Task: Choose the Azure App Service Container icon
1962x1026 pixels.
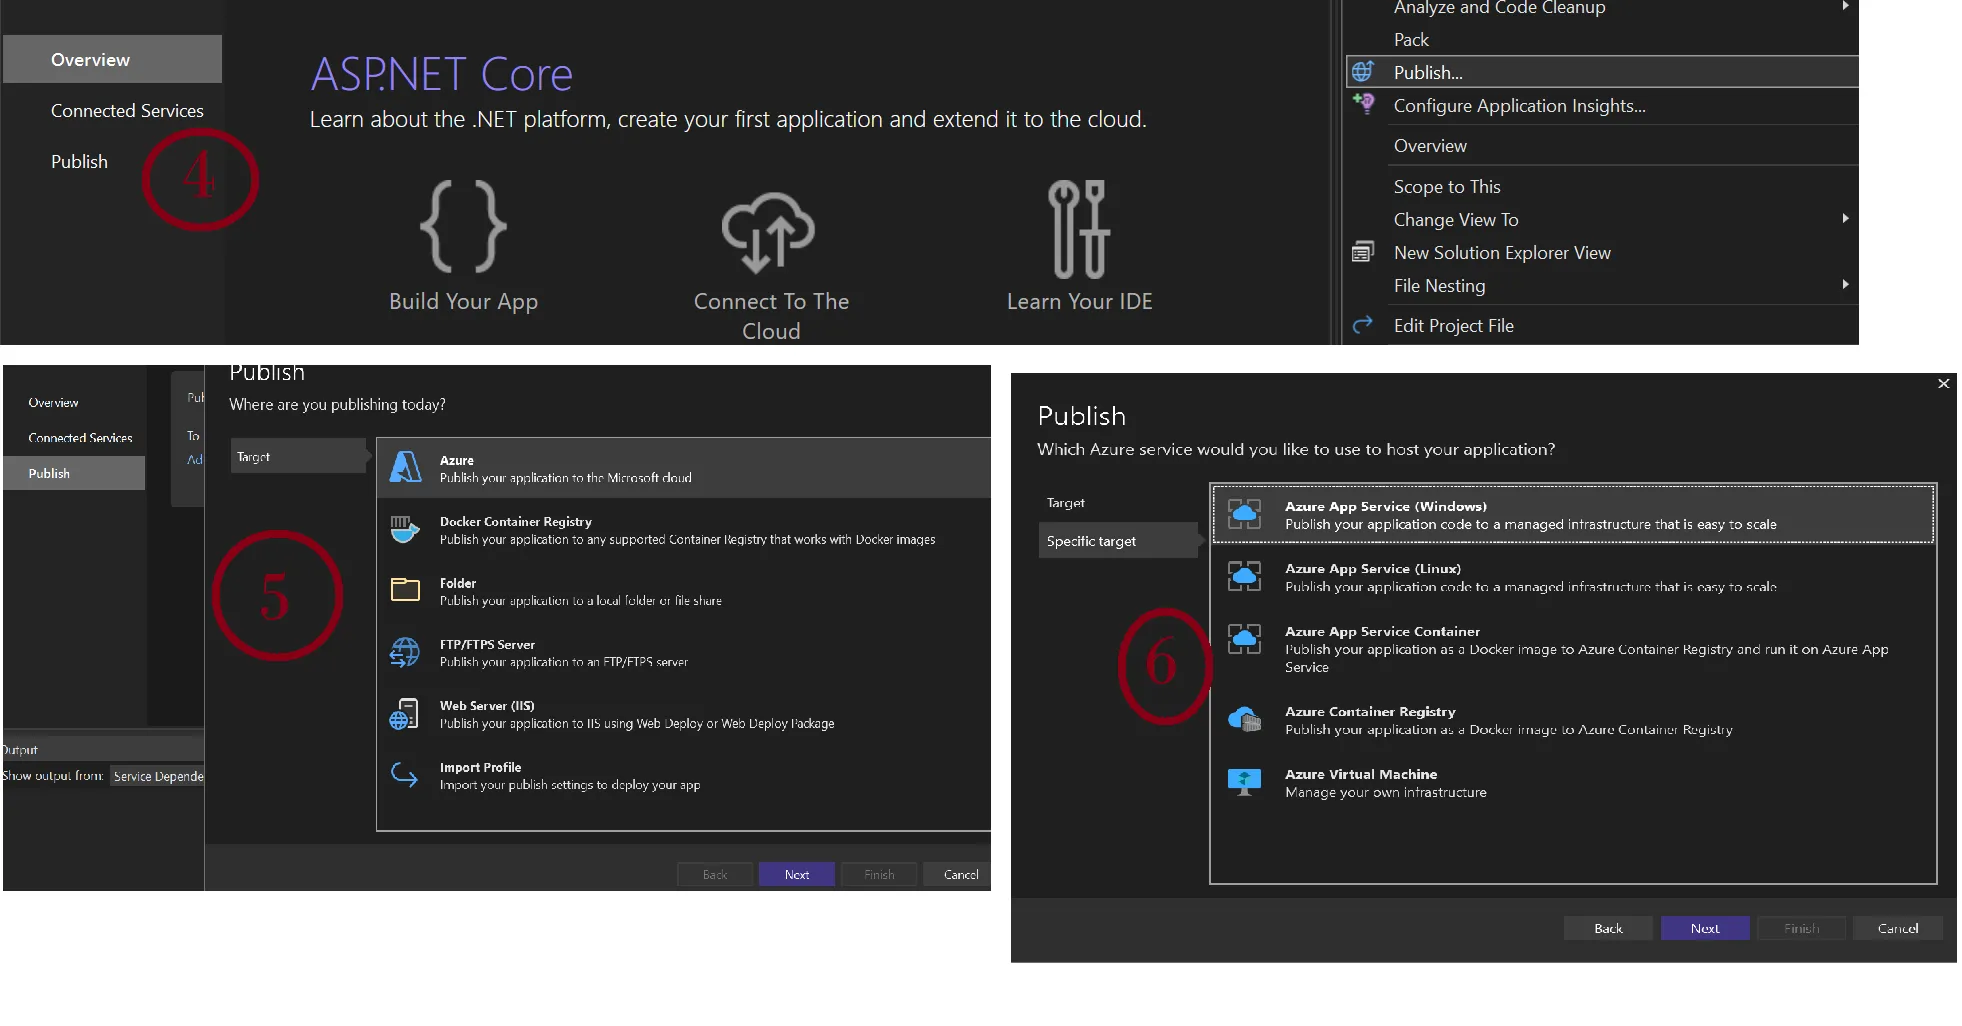Action: tap(1244, 639)
